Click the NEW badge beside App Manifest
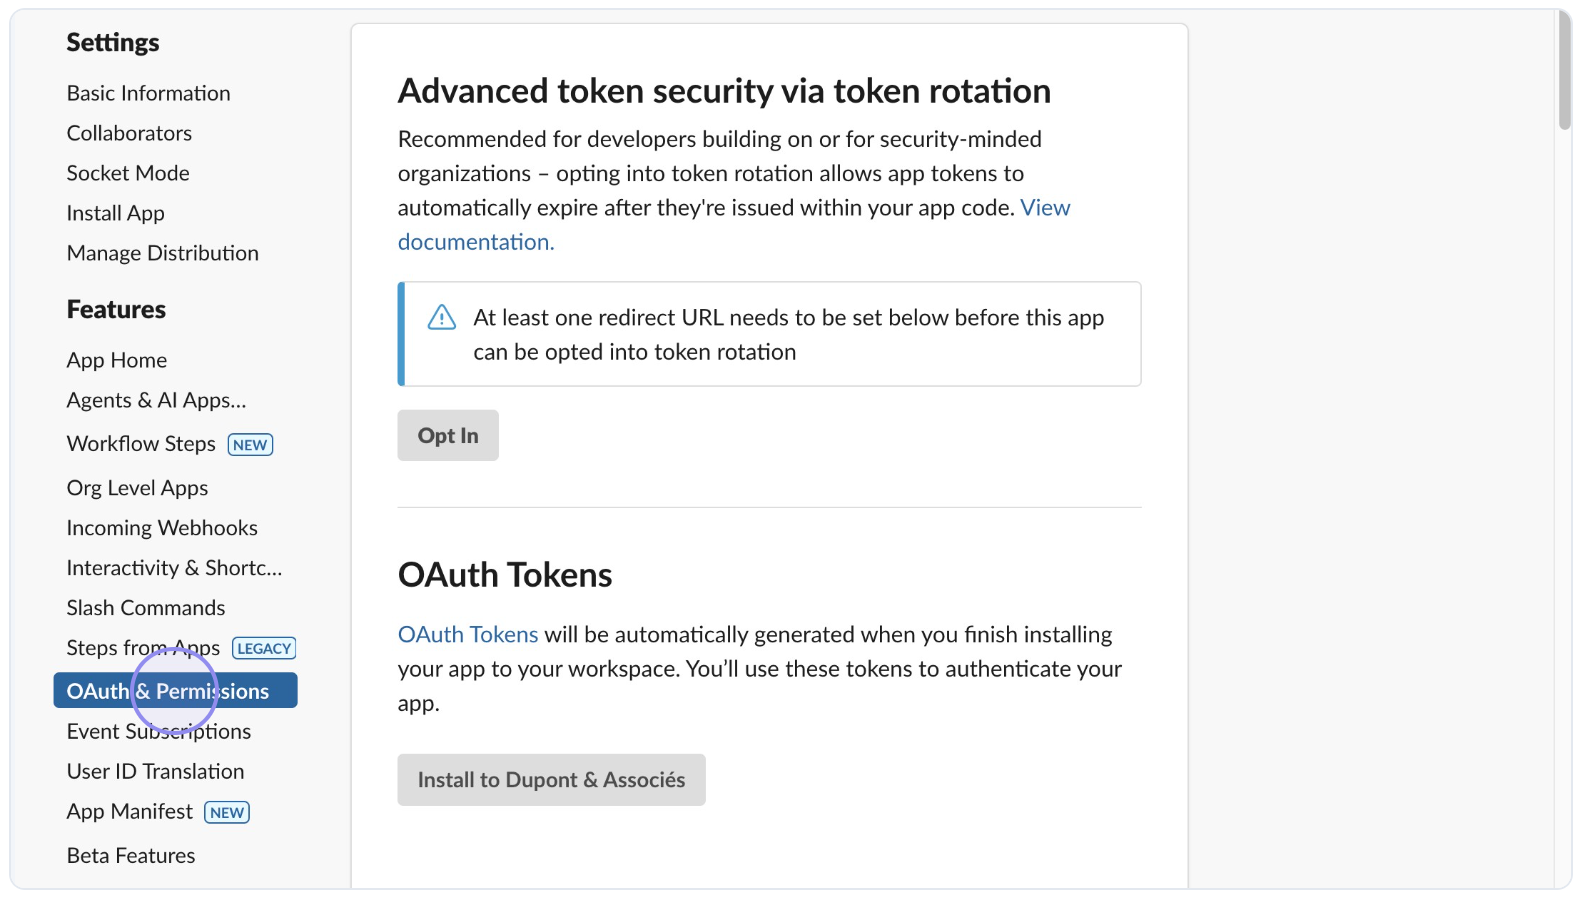1588x906 pixels. 227,813
